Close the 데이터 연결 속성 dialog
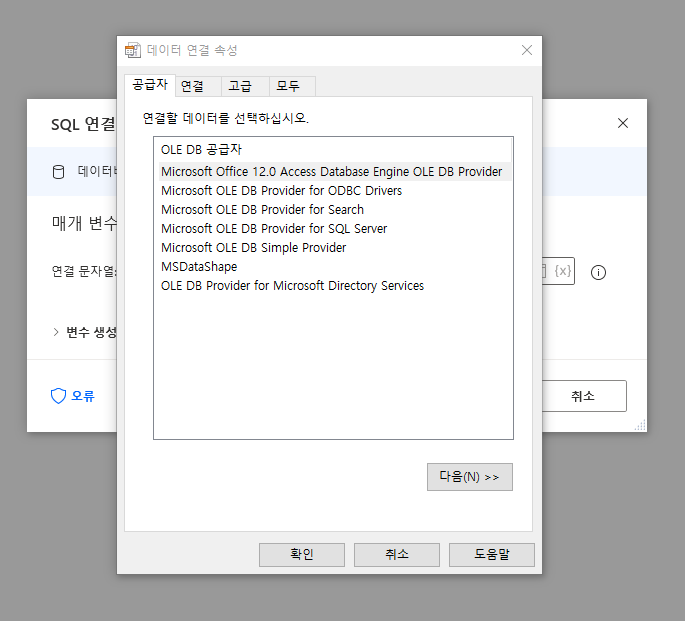This screenshot has width=685, height=621. 527,50
